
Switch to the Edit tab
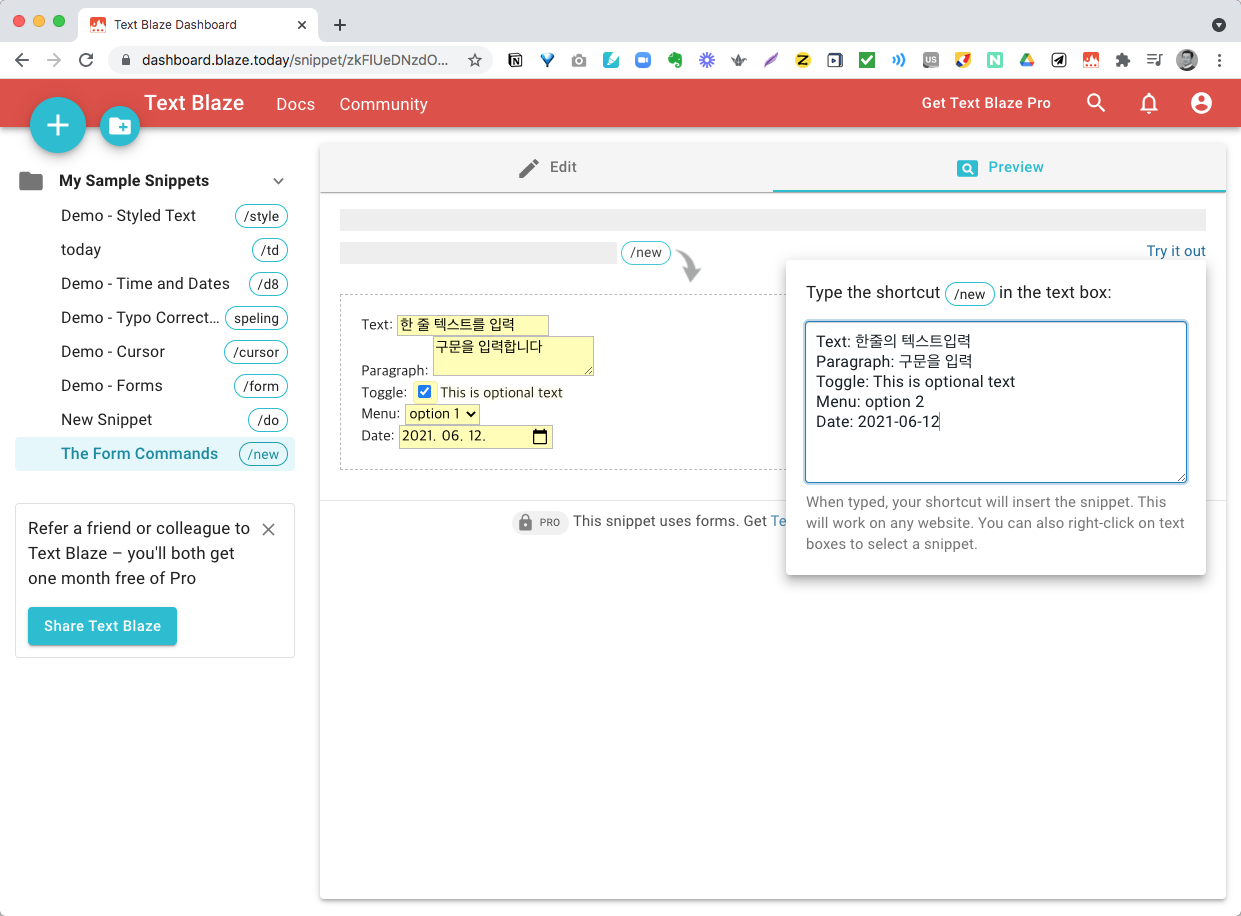click(546, 168)
